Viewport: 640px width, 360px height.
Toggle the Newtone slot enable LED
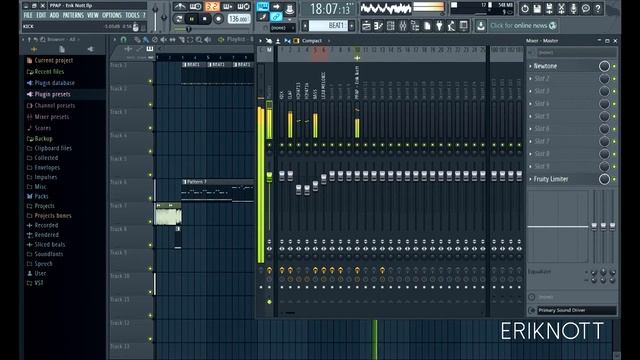click(x=614, y=66)
